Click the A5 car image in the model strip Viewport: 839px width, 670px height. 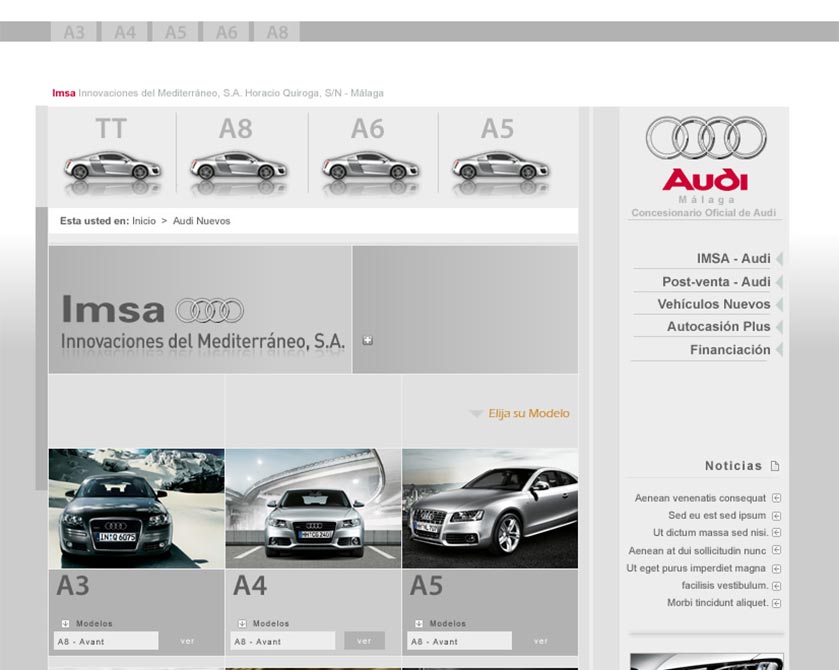pyautogui.click(x=500, y=166)
